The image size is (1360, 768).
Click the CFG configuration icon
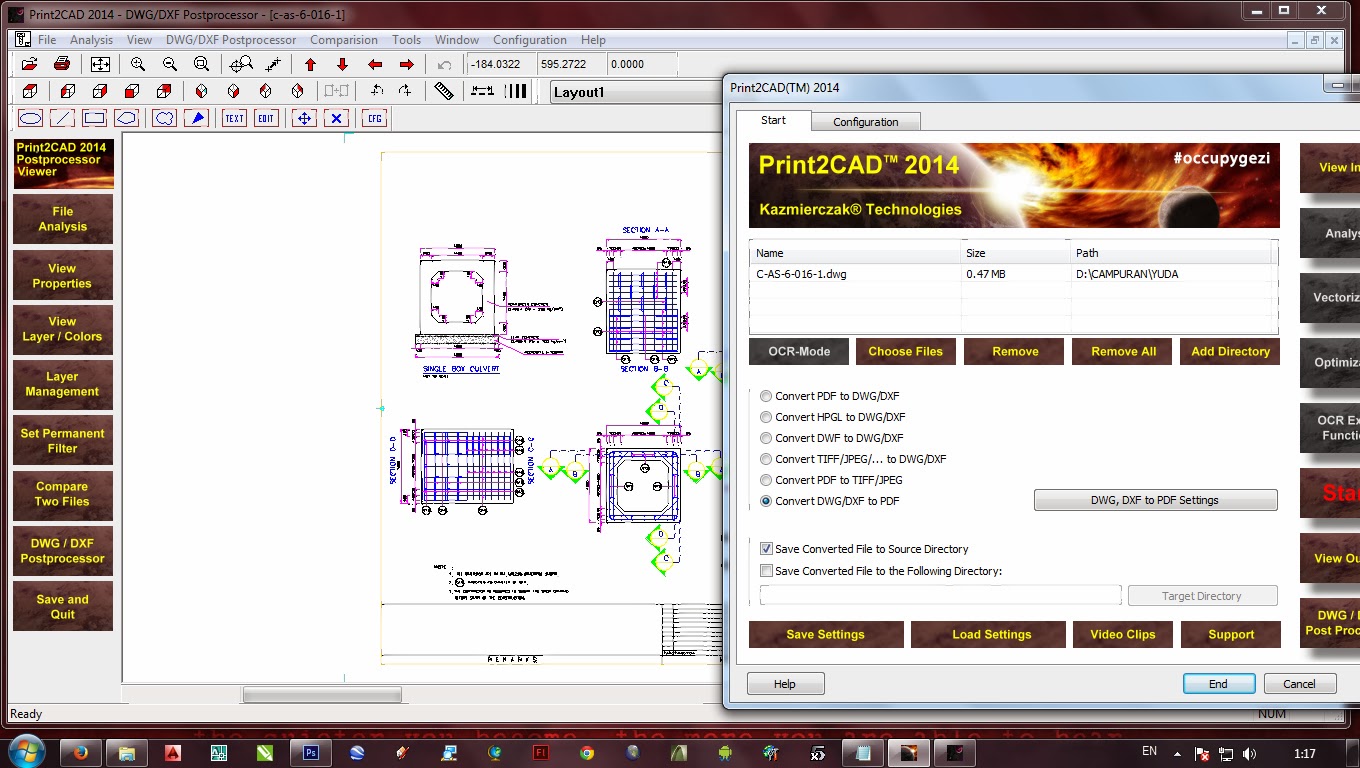pyautogui.click(x=375, y=118)
